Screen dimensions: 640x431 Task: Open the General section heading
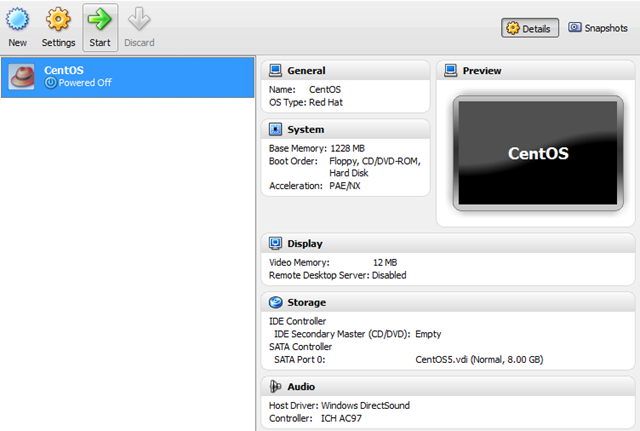pos(306,71)
